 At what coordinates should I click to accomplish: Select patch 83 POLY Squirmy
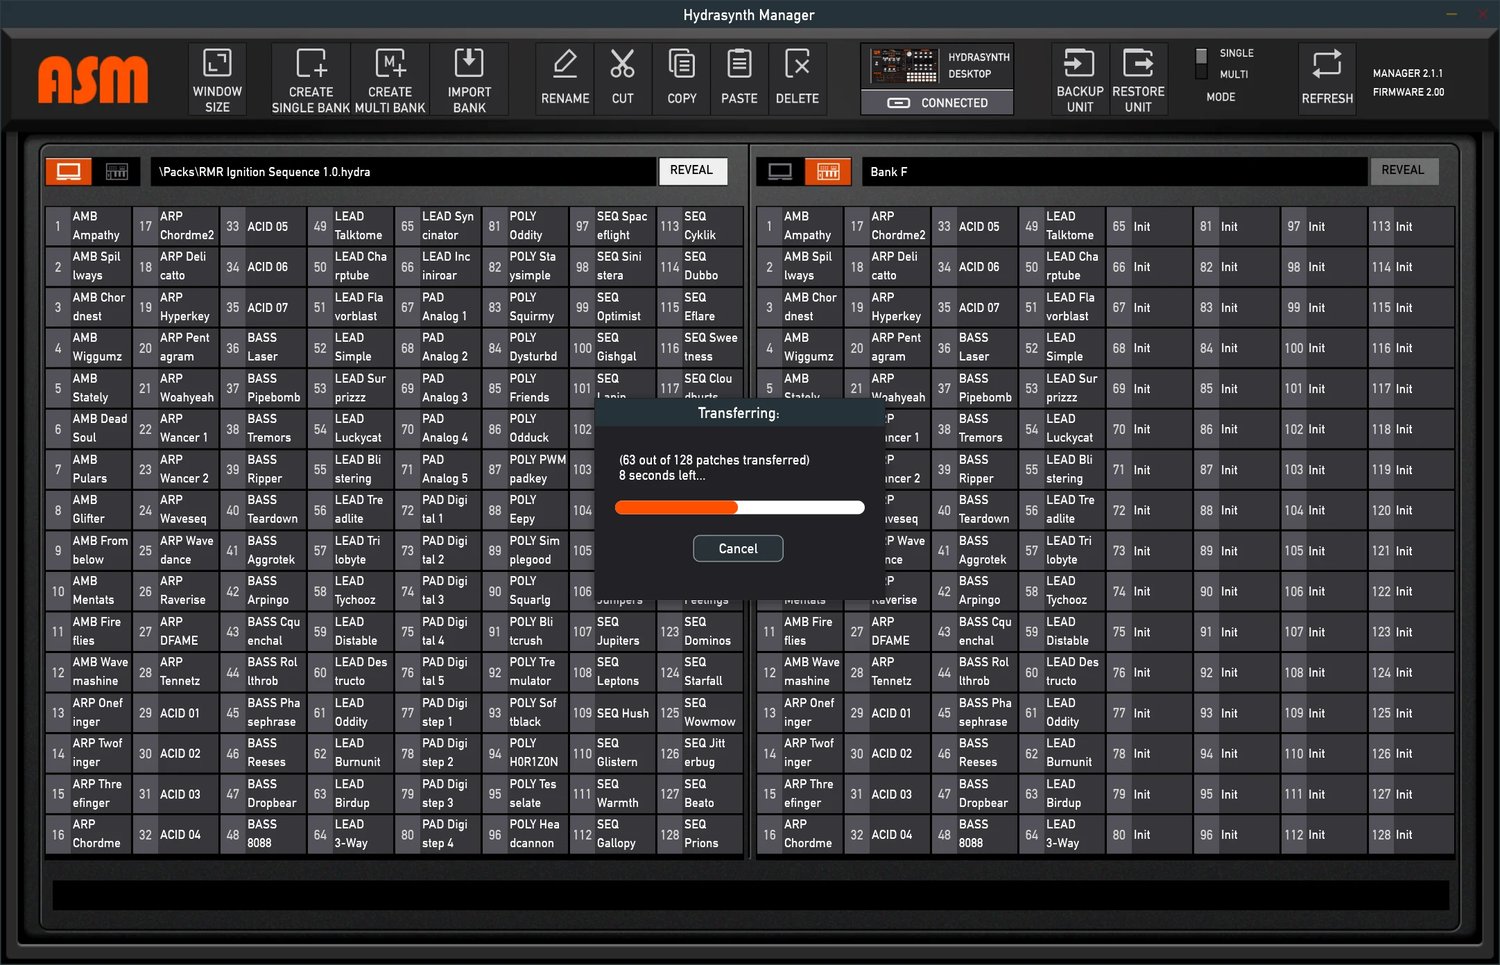[x=526, y=307]
